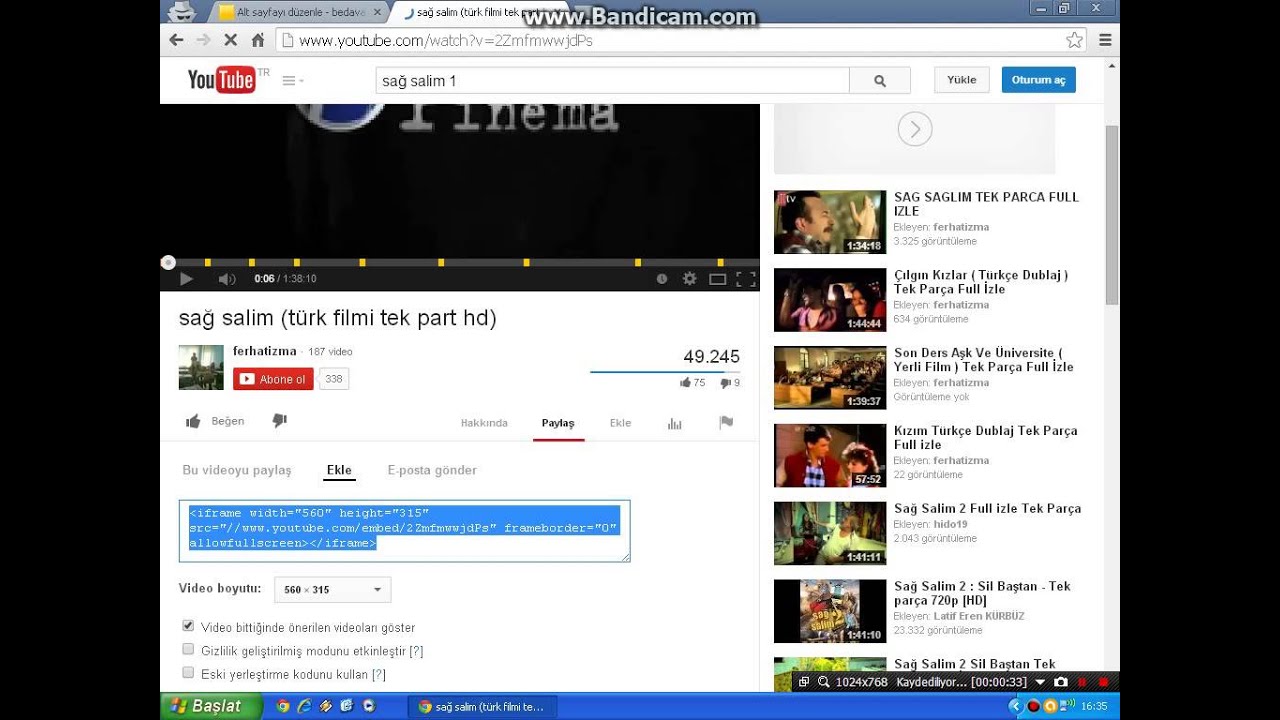Click the browser forward arrow
The width and height of the screenshot is (1280, 720).
204,40
